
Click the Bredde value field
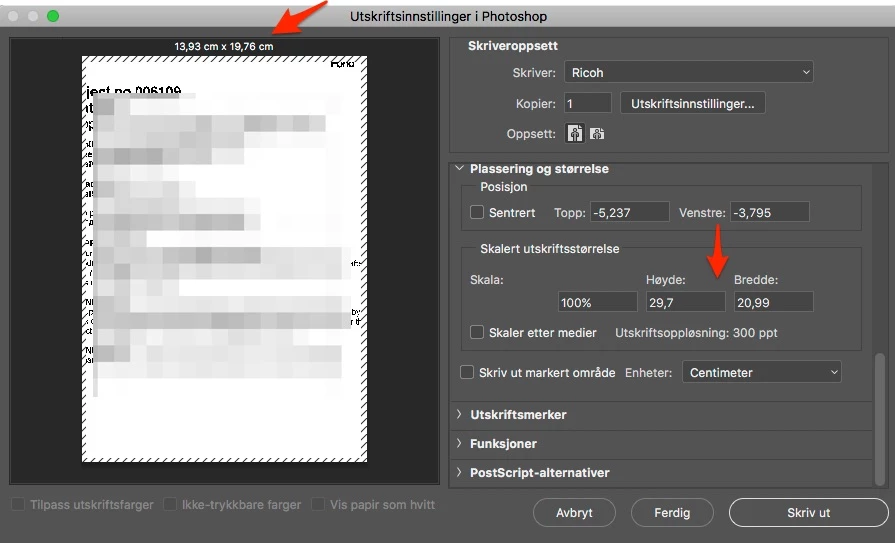tap(773, 302)
